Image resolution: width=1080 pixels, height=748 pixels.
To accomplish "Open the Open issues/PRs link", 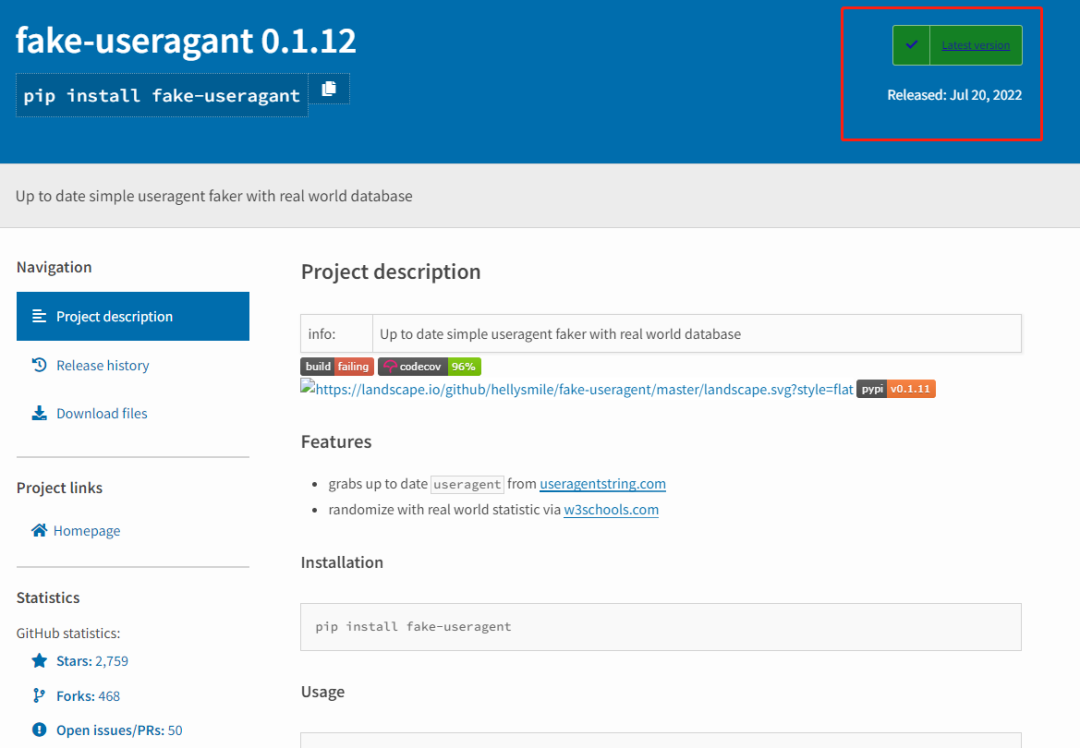I will pos(119,730).
